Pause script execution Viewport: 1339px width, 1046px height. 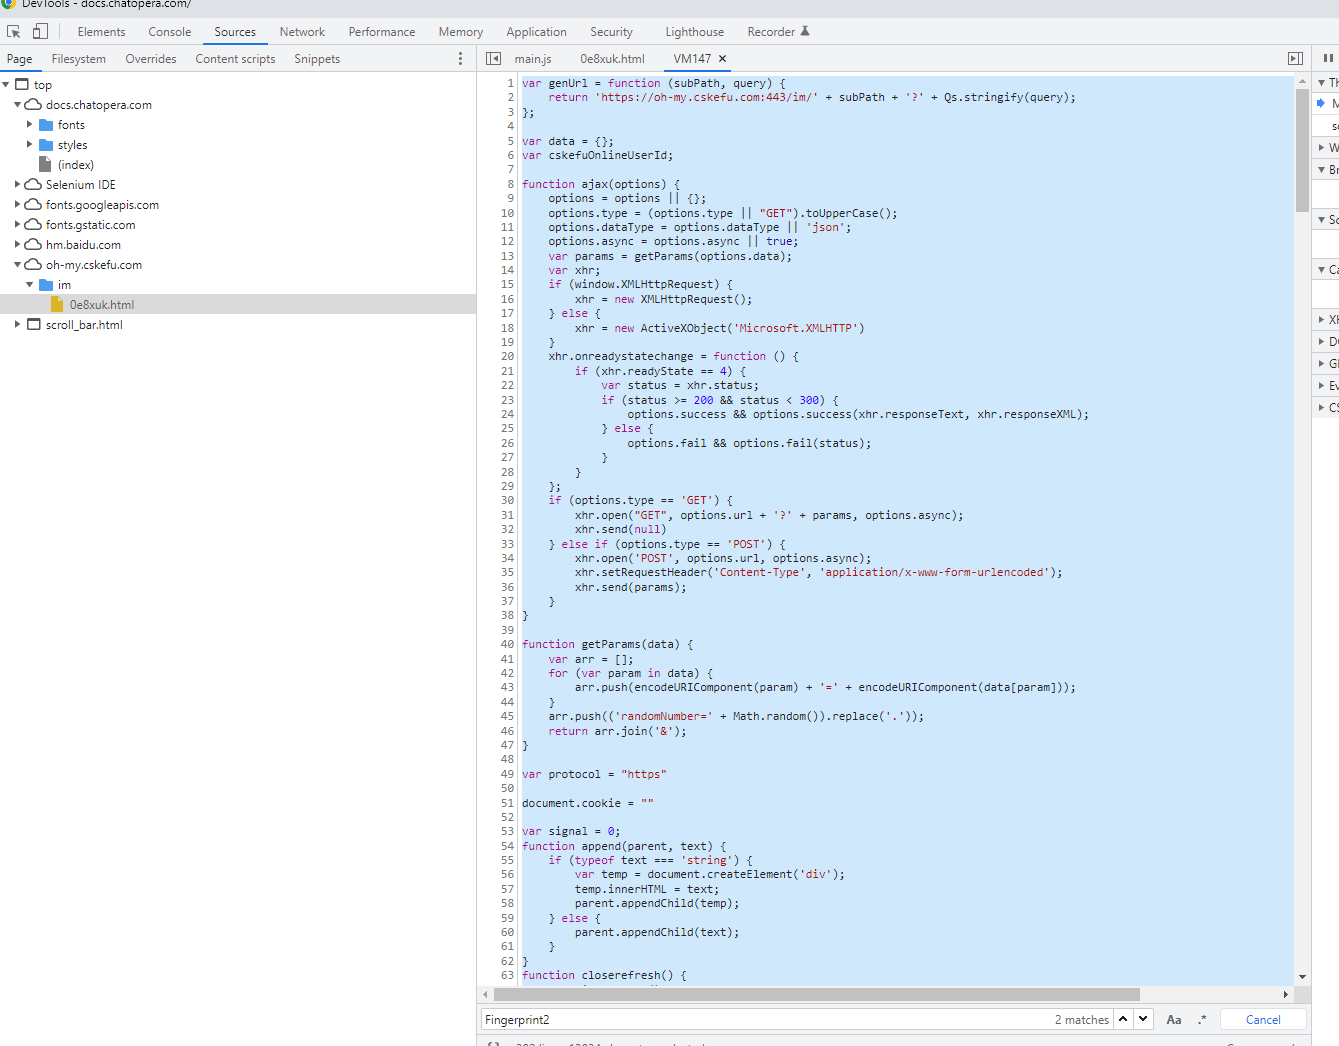1328,59
